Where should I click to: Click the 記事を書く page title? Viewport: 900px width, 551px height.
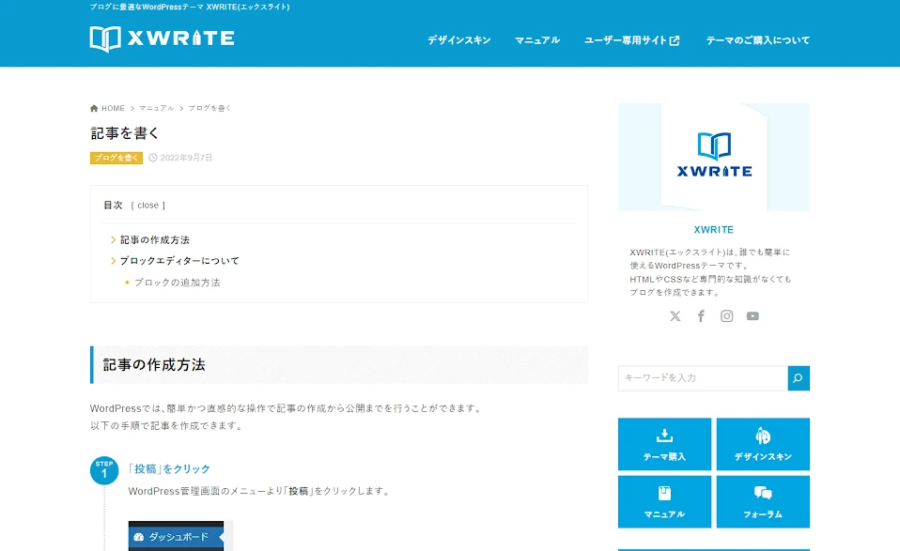(x=125, y=133)
